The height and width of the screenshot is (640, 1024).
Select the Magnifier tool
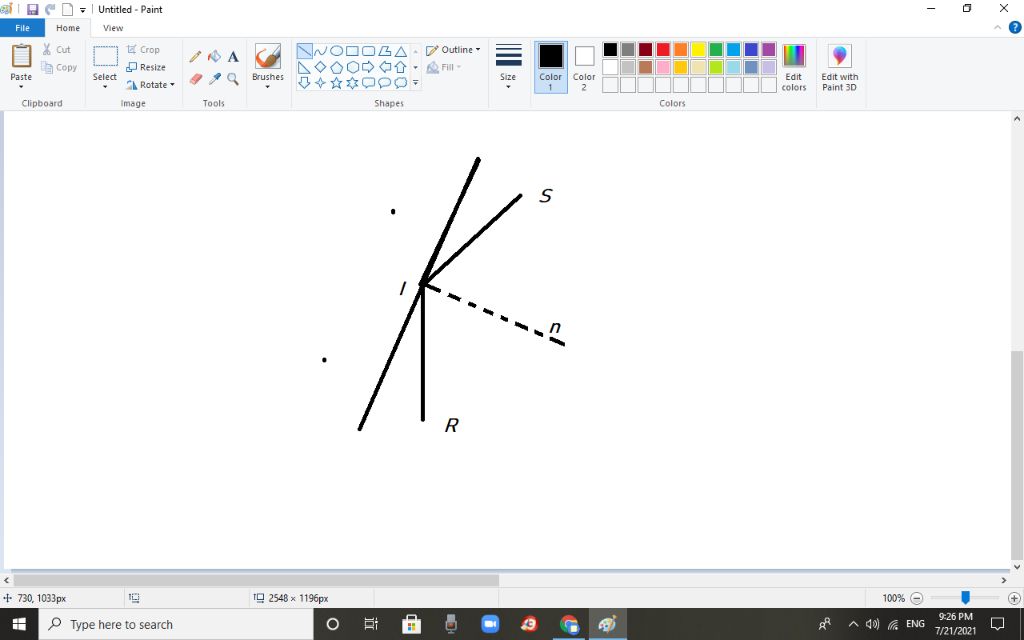point(233,79)
